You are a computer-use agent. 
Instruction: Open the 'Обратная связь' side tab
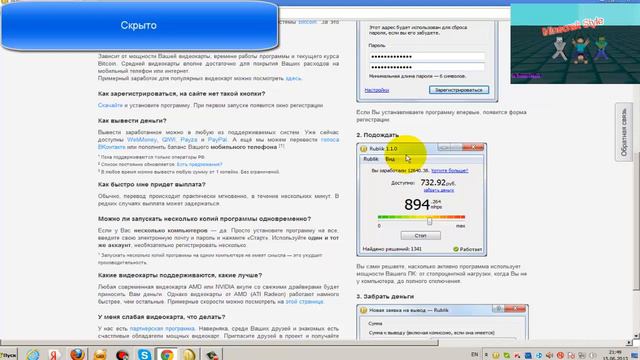[624, 132]
